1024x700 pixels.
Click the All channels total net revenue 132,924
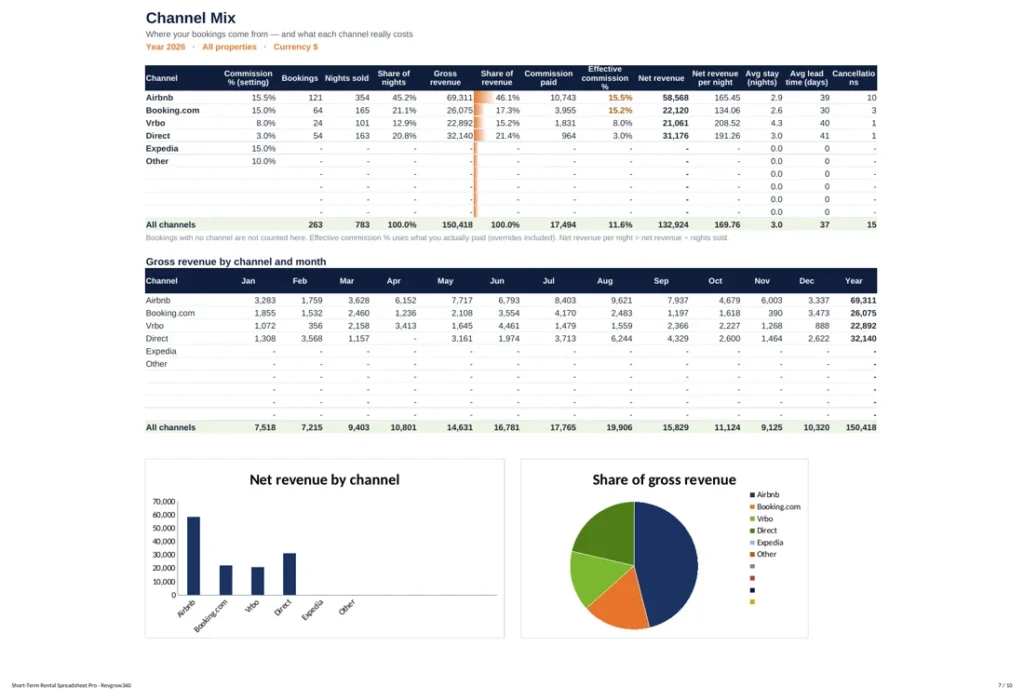click(673, 225)
